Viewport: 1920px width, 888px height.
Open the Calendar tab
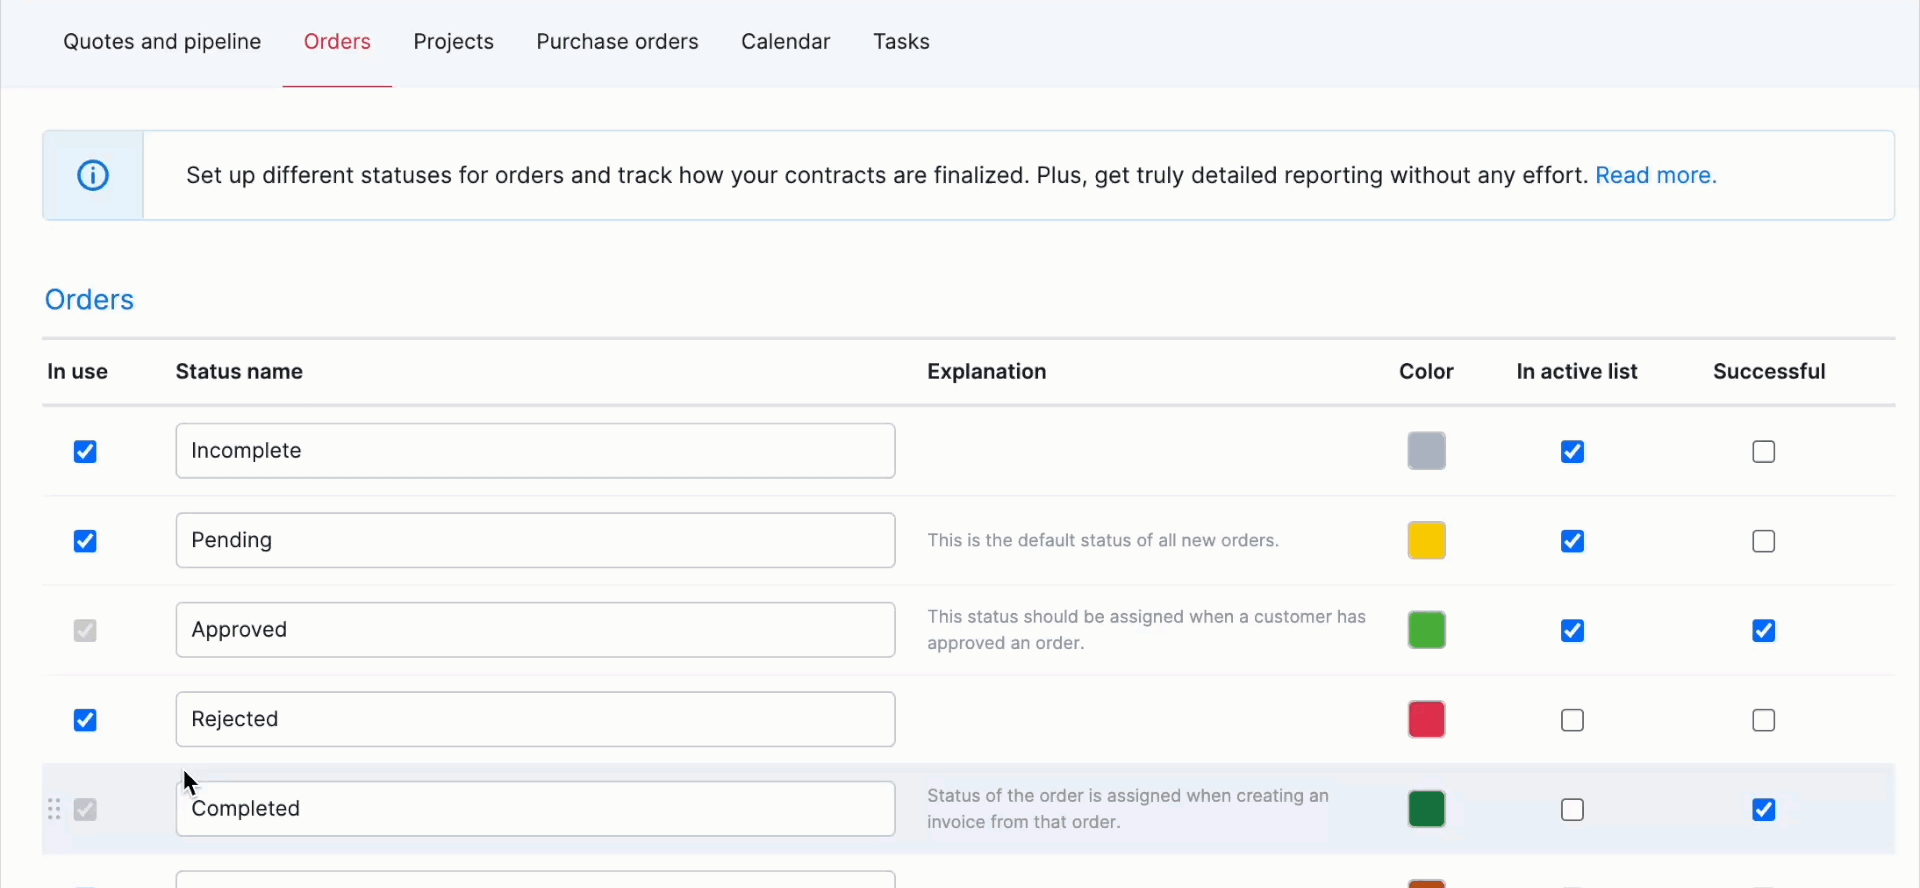pos(786,42)
